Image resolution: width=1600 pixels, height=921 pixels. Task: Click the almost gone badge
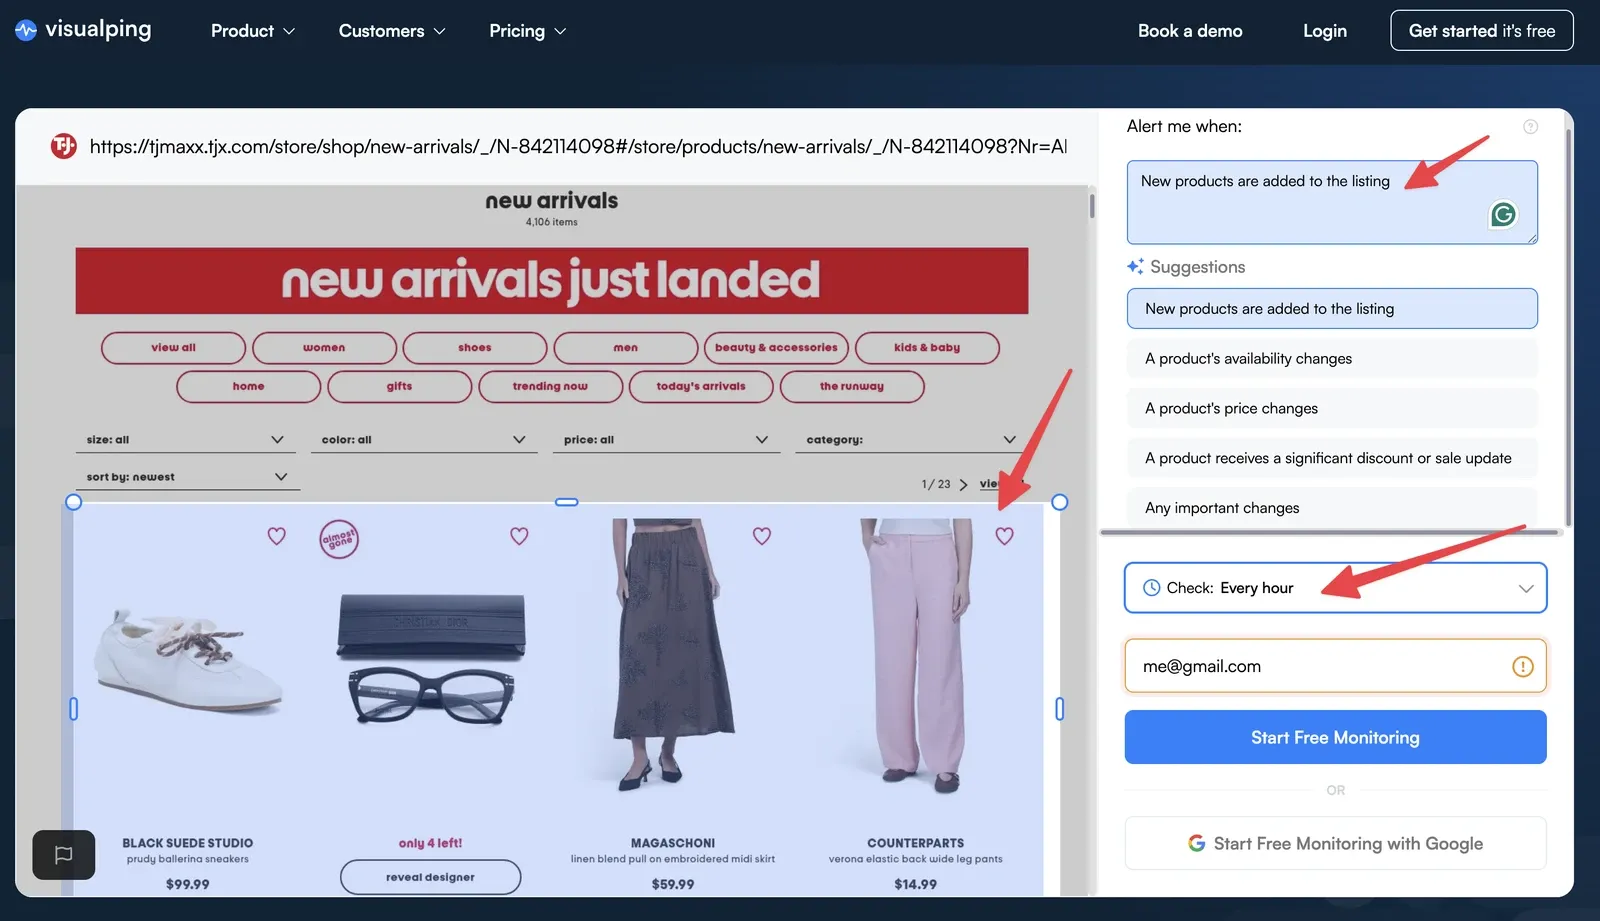pyautogui.click(x=339, y=539)
